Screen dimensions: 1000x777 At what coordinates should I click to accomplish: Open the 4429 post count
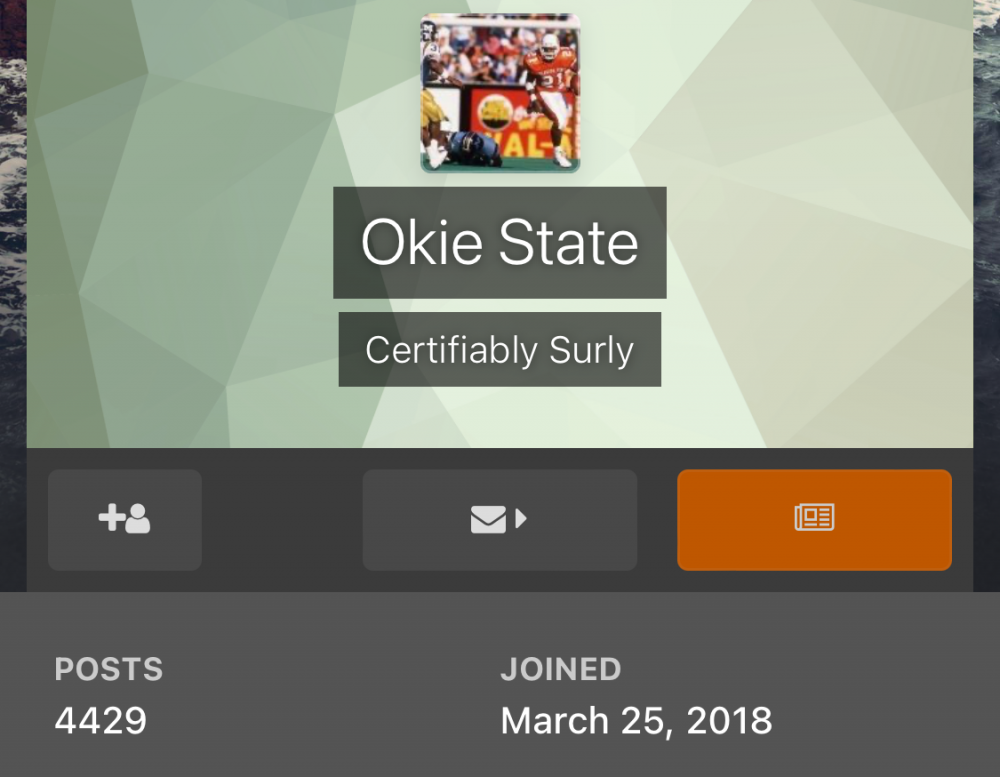point(101,720)
